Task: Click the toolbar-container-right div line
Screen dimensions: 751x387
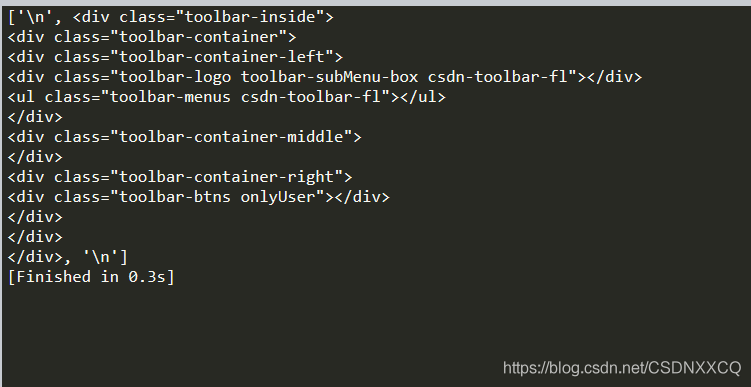Action: (x=180, y=177)
